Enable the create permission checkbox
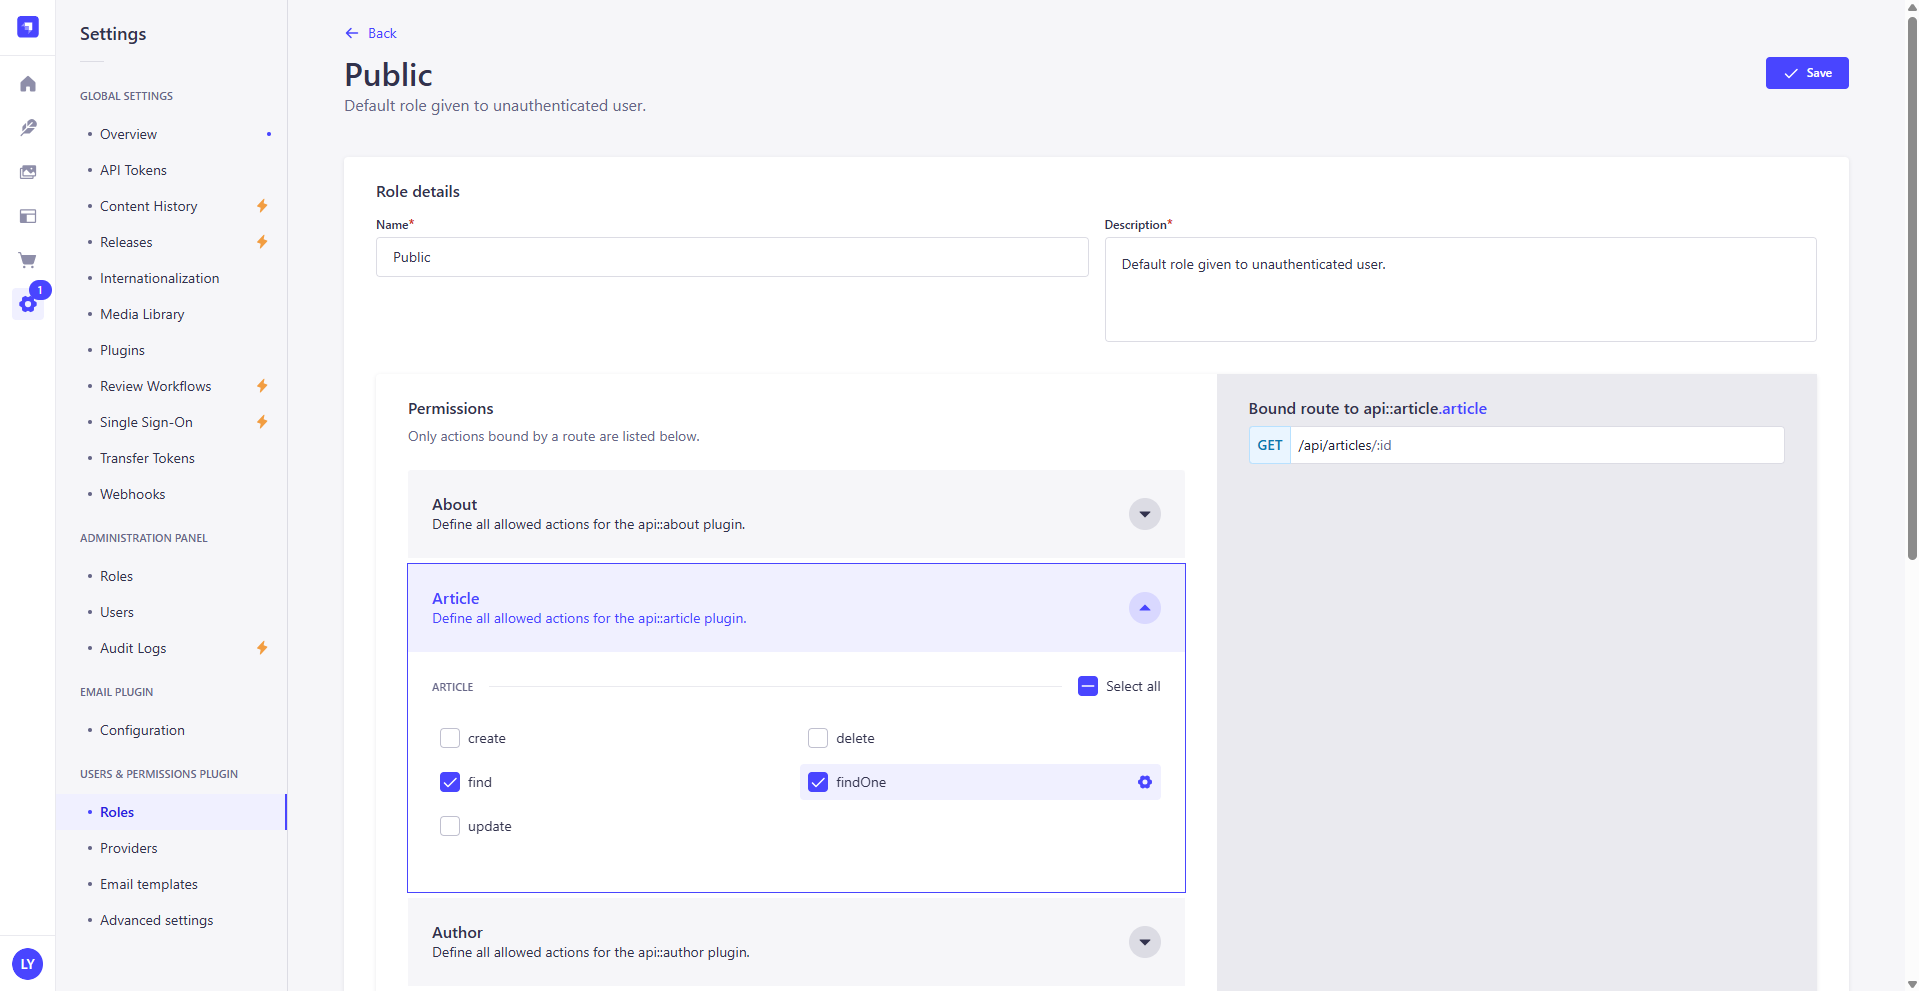Screen dimensions: 1919x991 [x=450, y=738]
